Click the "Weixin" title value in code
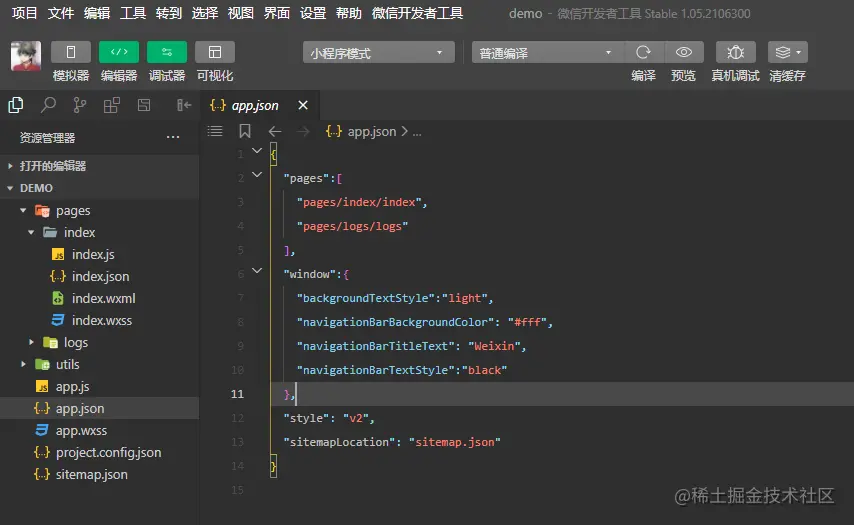Image resolution: width=854 pixels, height=525 pixels. (494, 346)
